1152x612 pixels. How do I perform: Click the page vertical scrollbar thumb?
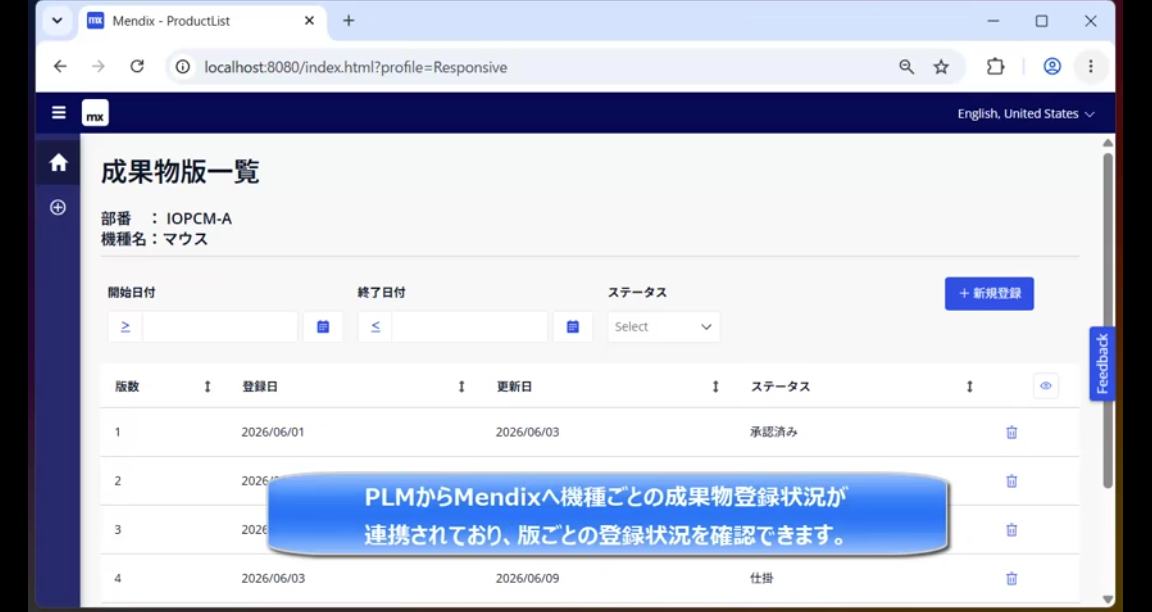[1108, 320]
